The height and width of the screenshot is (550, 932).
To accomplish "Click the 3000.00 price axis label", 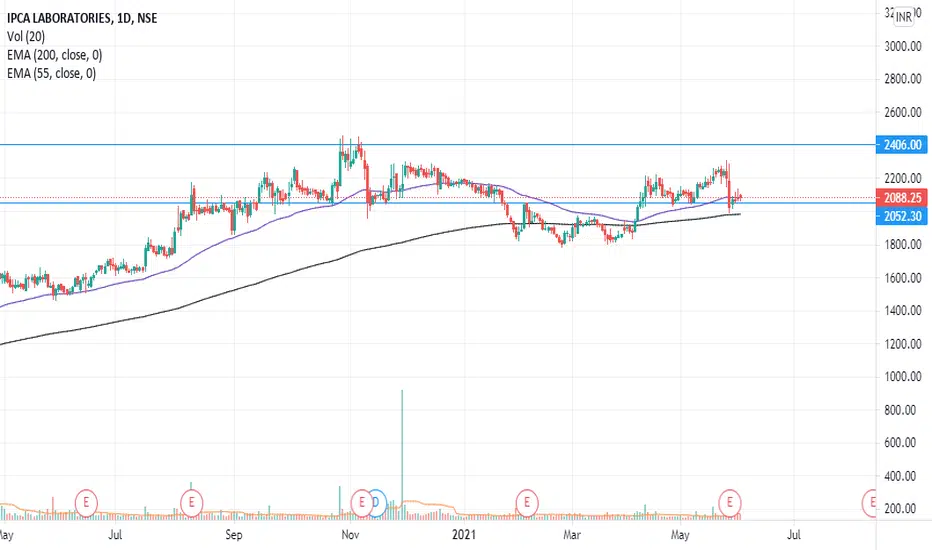I will click(902, 46).
